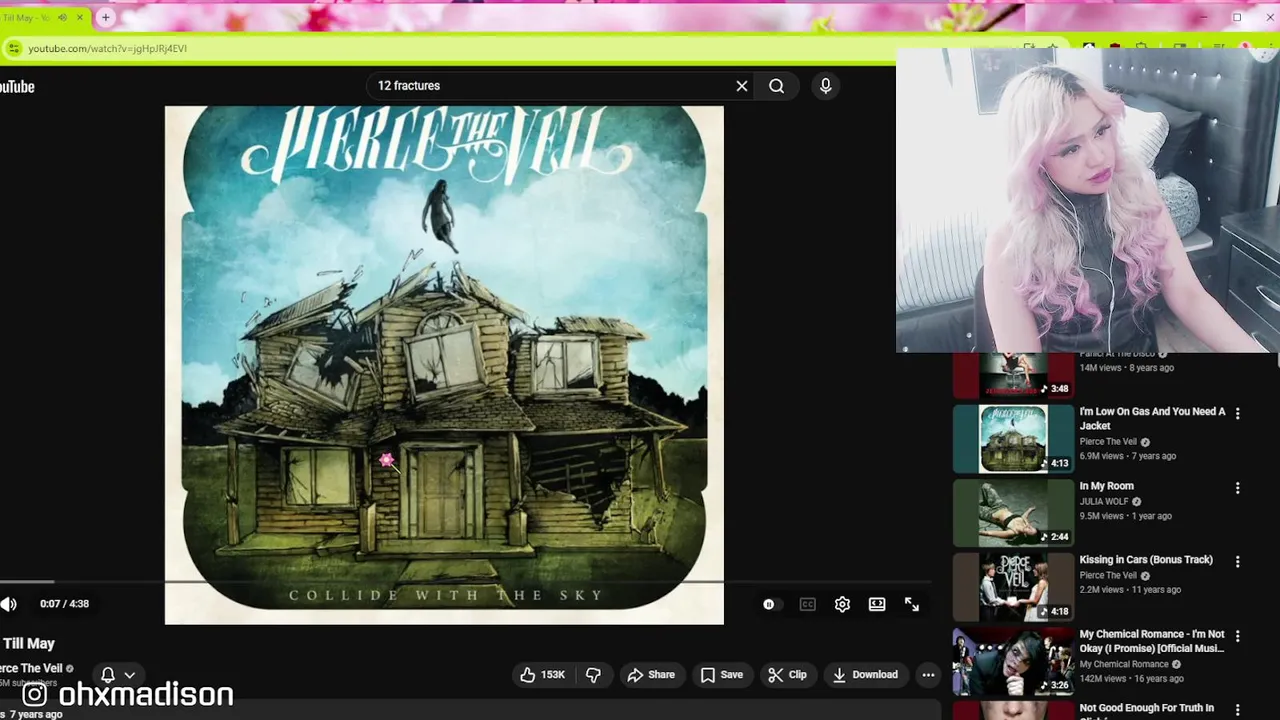The width and height of the screenshot is (1280, 720).
Task: Open options menu for I'm Low On Gas video
Action: tap(1237, 413)
